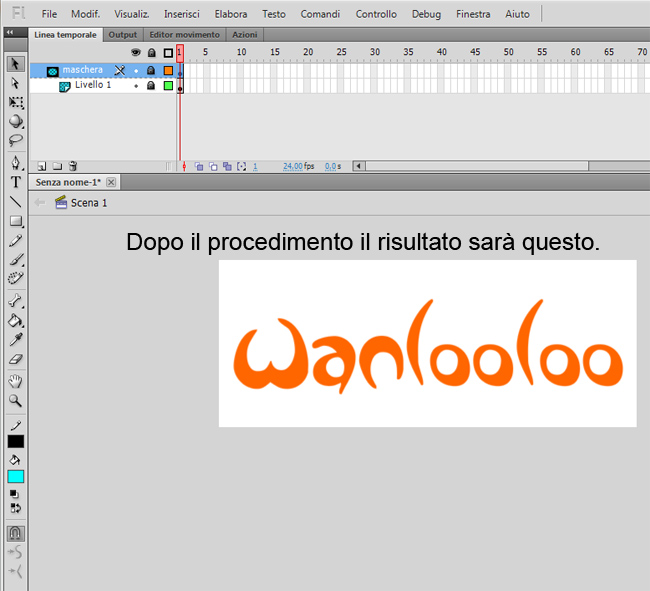650x591 pixels.
Task: Toggle edit multiple frames
Action: click(227, 167)
